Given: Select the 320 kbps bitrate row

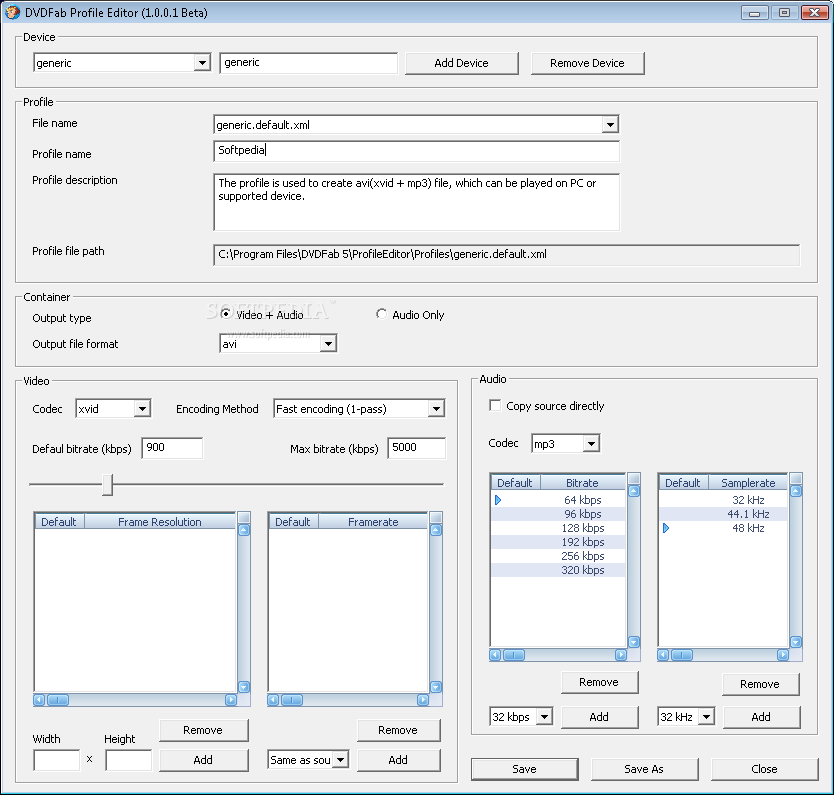Looking at the screenshot, I should tap(558, 570).
